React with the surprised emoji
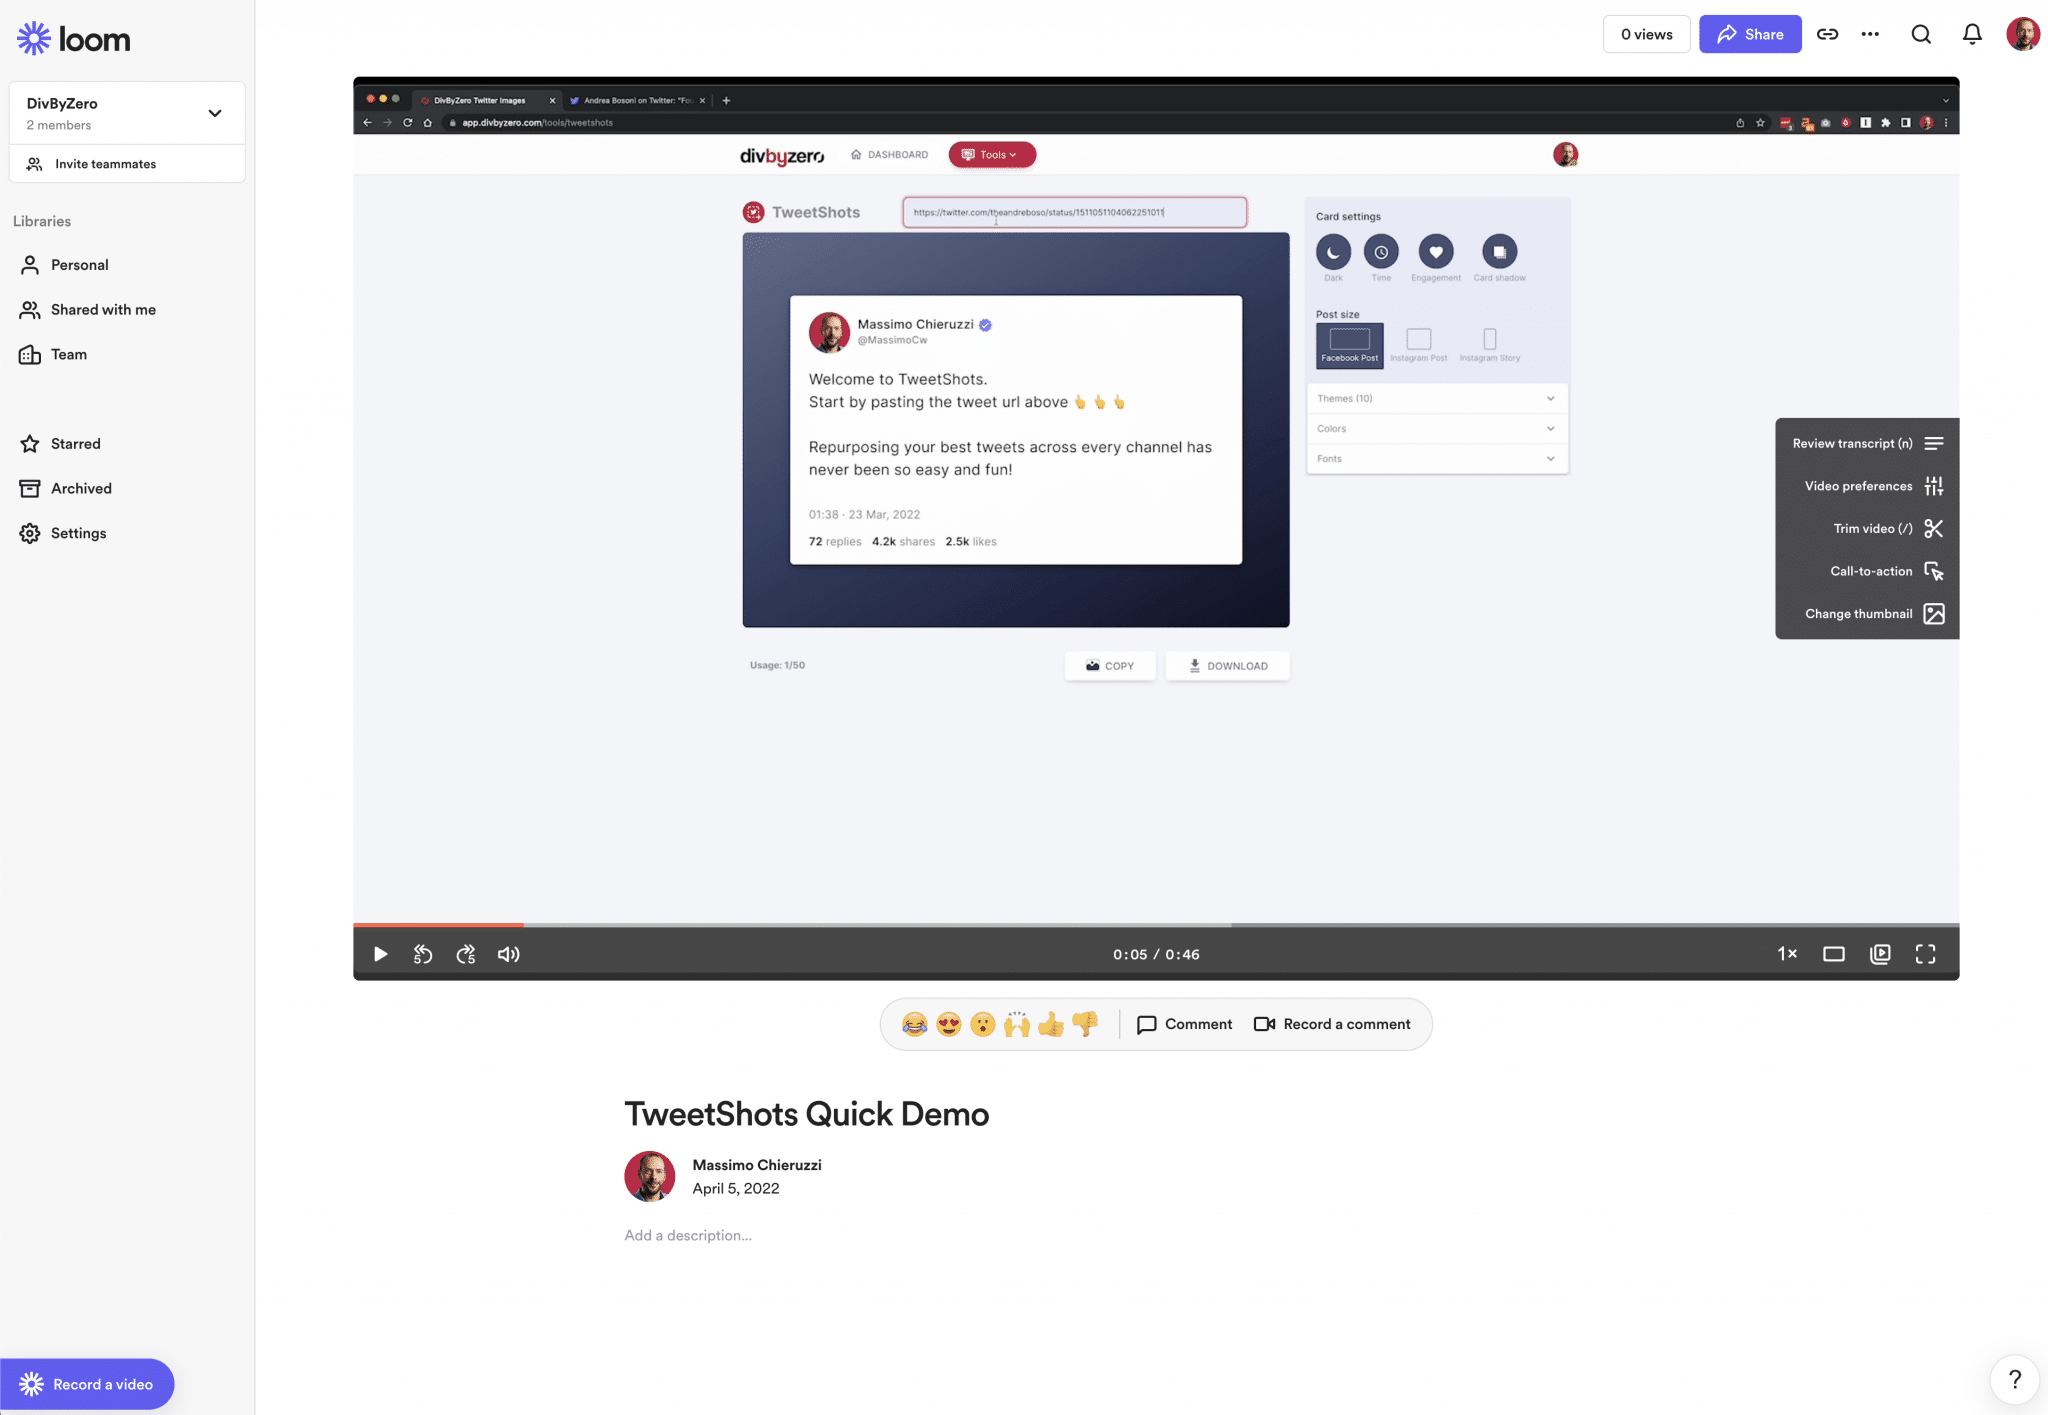Image resolution: width=2048 pixels, height=1415 pixels. point(982,1024)
